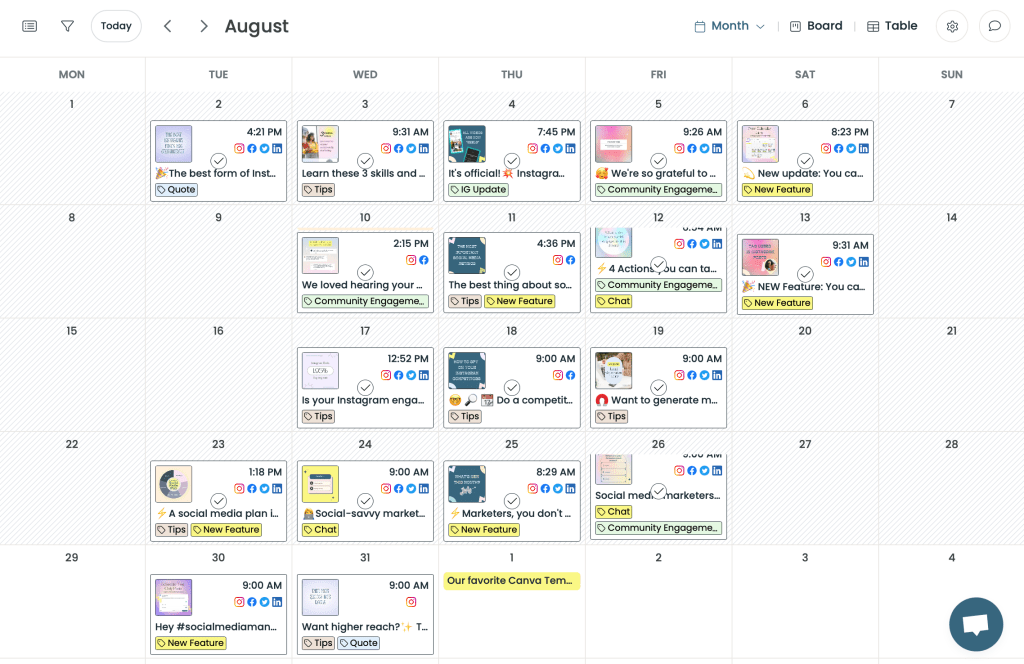
Task: Click the Today button
Action: 116,26
